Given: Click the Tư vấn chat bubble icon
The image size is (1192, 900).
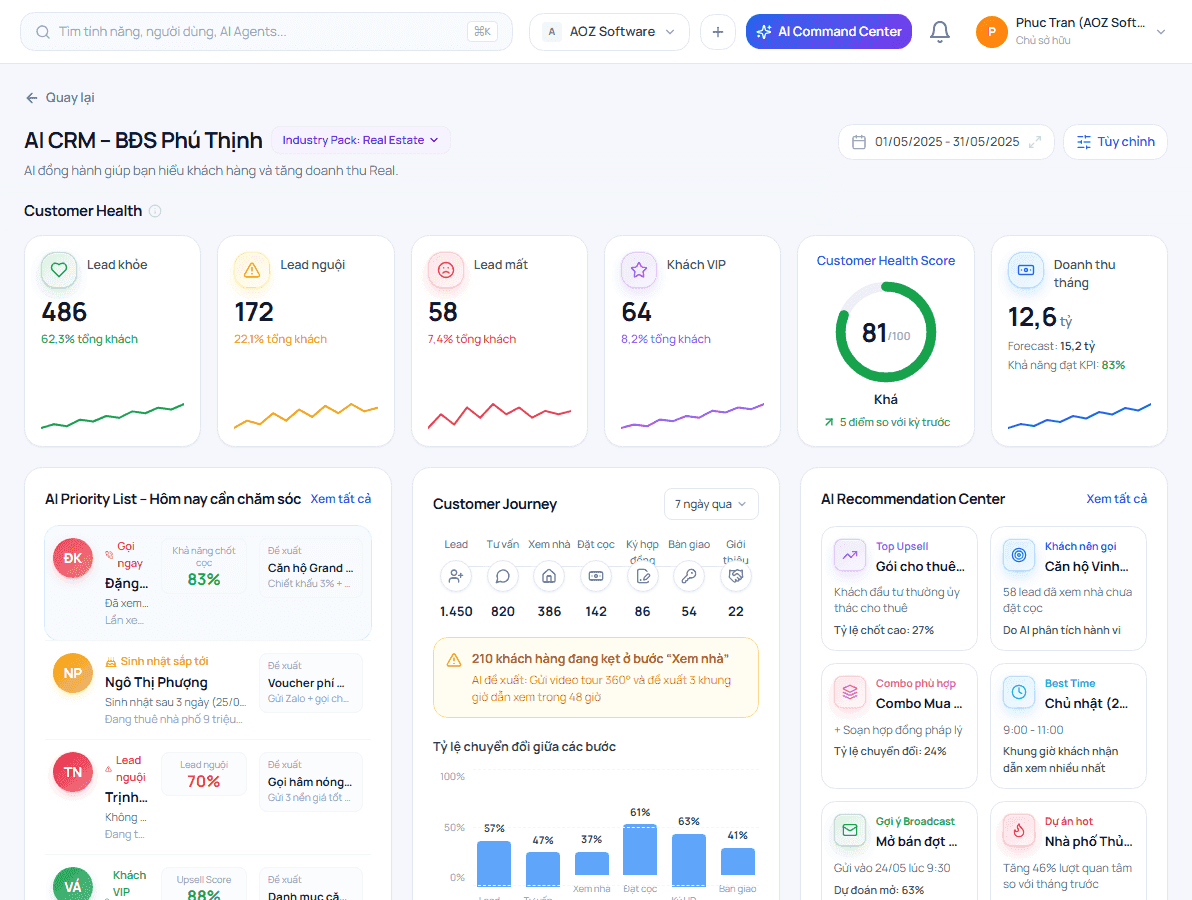Looking at the screenshot, I should pyautogui.click(x=502, y=576).
